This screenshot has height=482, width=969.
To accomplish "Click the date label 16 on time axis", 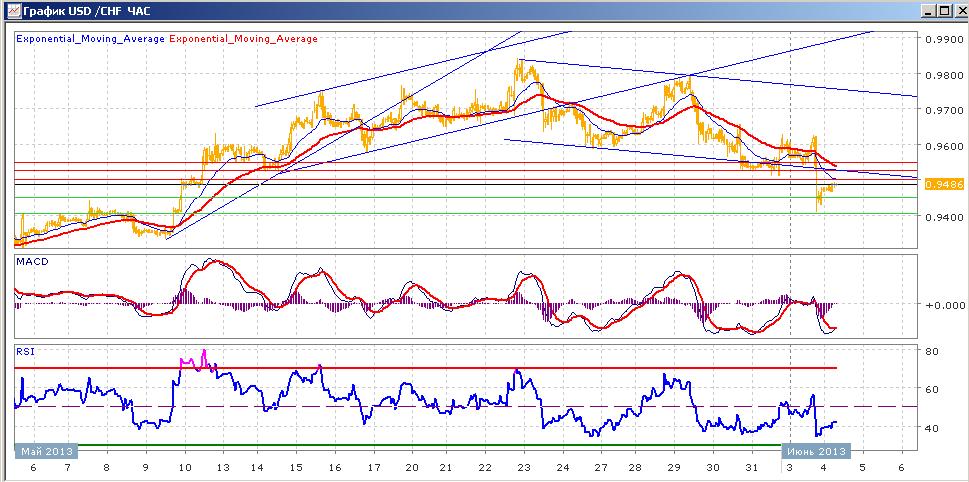I will 336,468.
